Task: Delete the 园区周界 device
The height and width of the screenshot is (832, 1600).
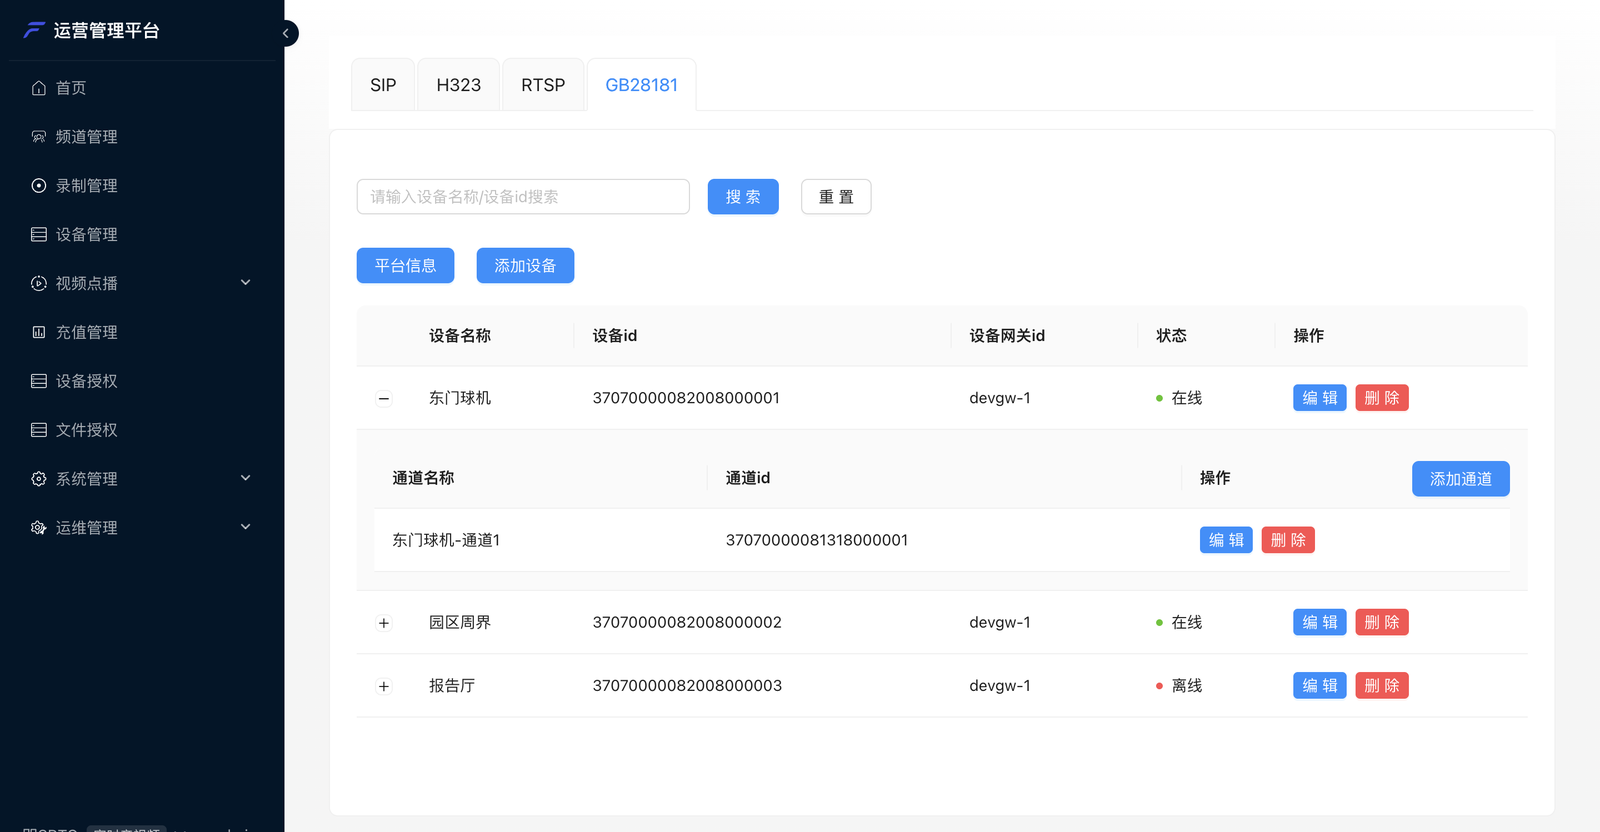Action: (x=1382, y=622)
